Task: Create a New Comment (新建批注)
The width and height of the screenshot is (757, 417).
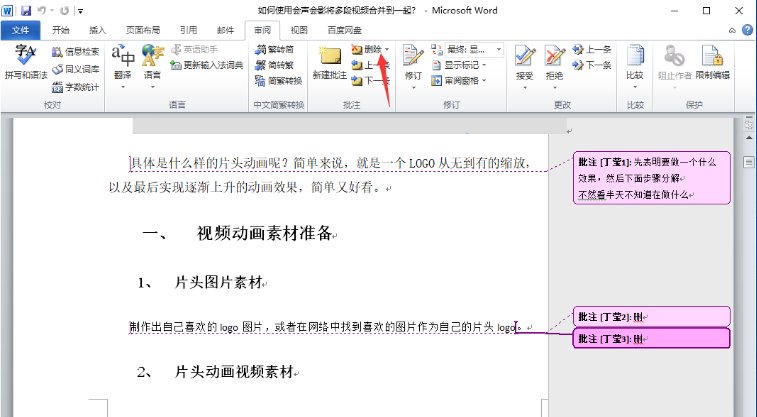Action: (x=330, y=63)
